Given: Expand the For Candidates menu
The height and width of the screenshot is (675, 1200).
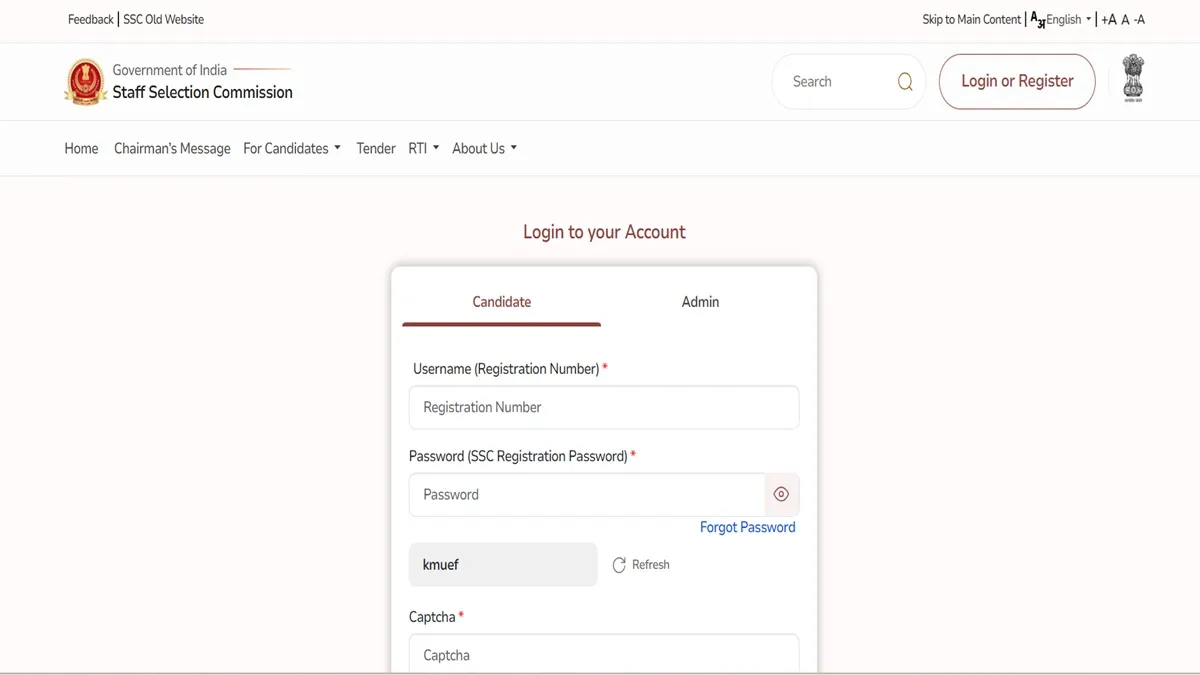Looking at the screenshot, I should point(292,148).
